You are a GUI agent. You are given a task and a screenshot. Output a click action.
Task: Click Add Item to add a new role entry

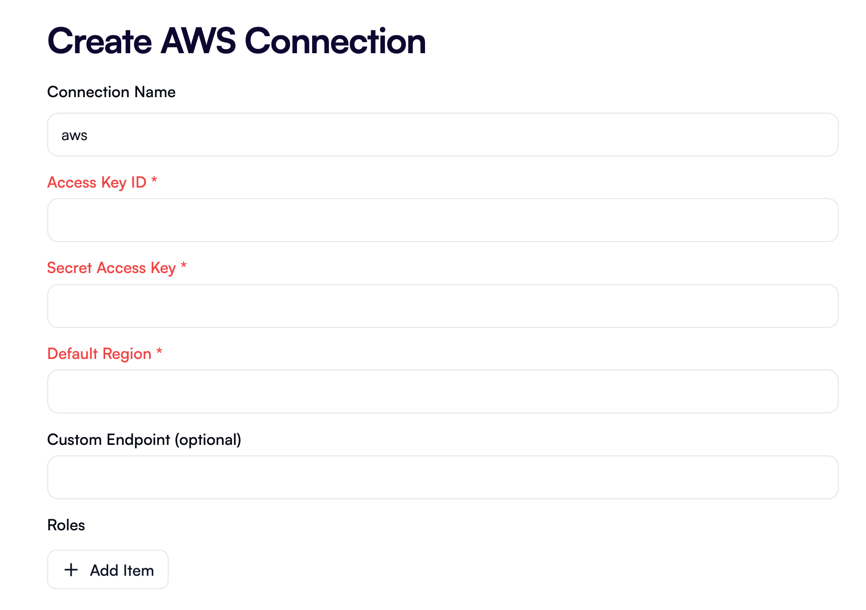[x=107, y=569]
